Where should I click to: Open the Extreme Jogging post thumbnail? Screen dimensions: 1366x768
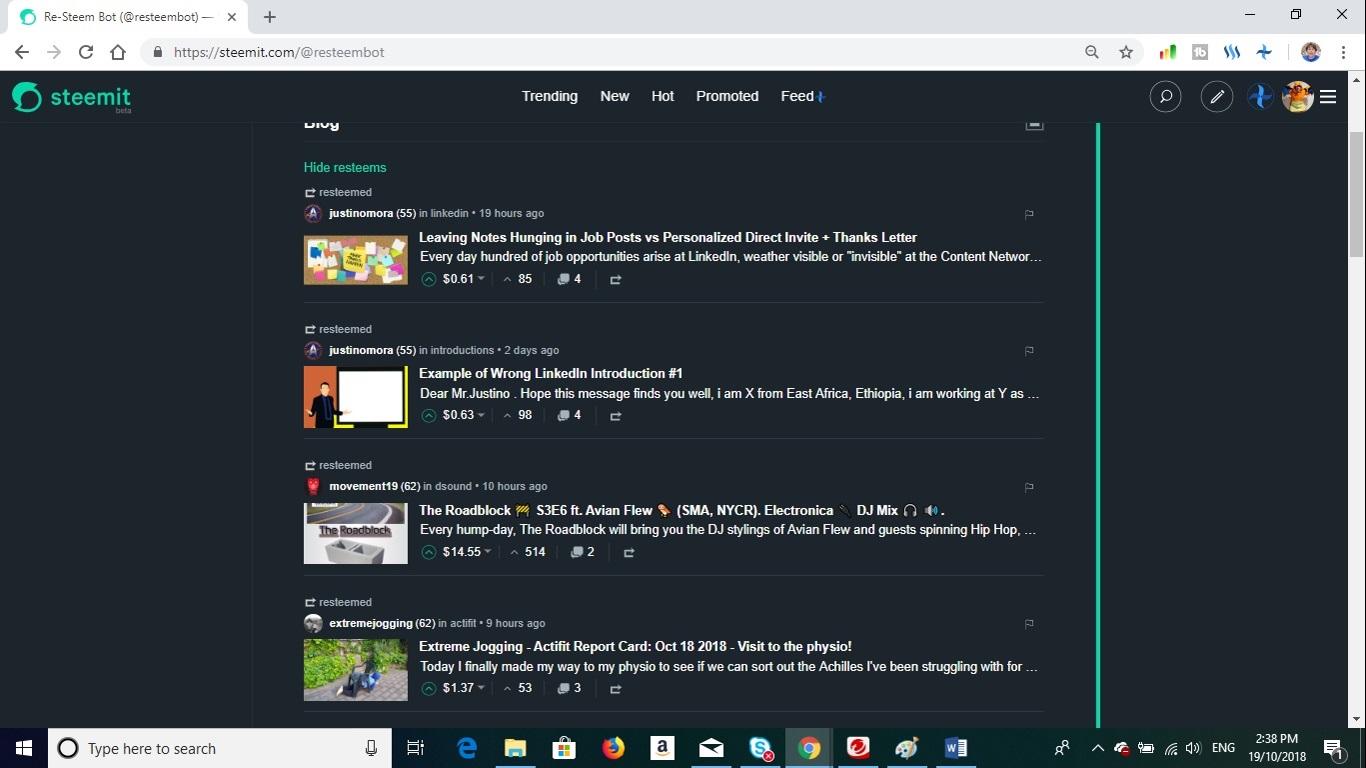tap(356, 670)
